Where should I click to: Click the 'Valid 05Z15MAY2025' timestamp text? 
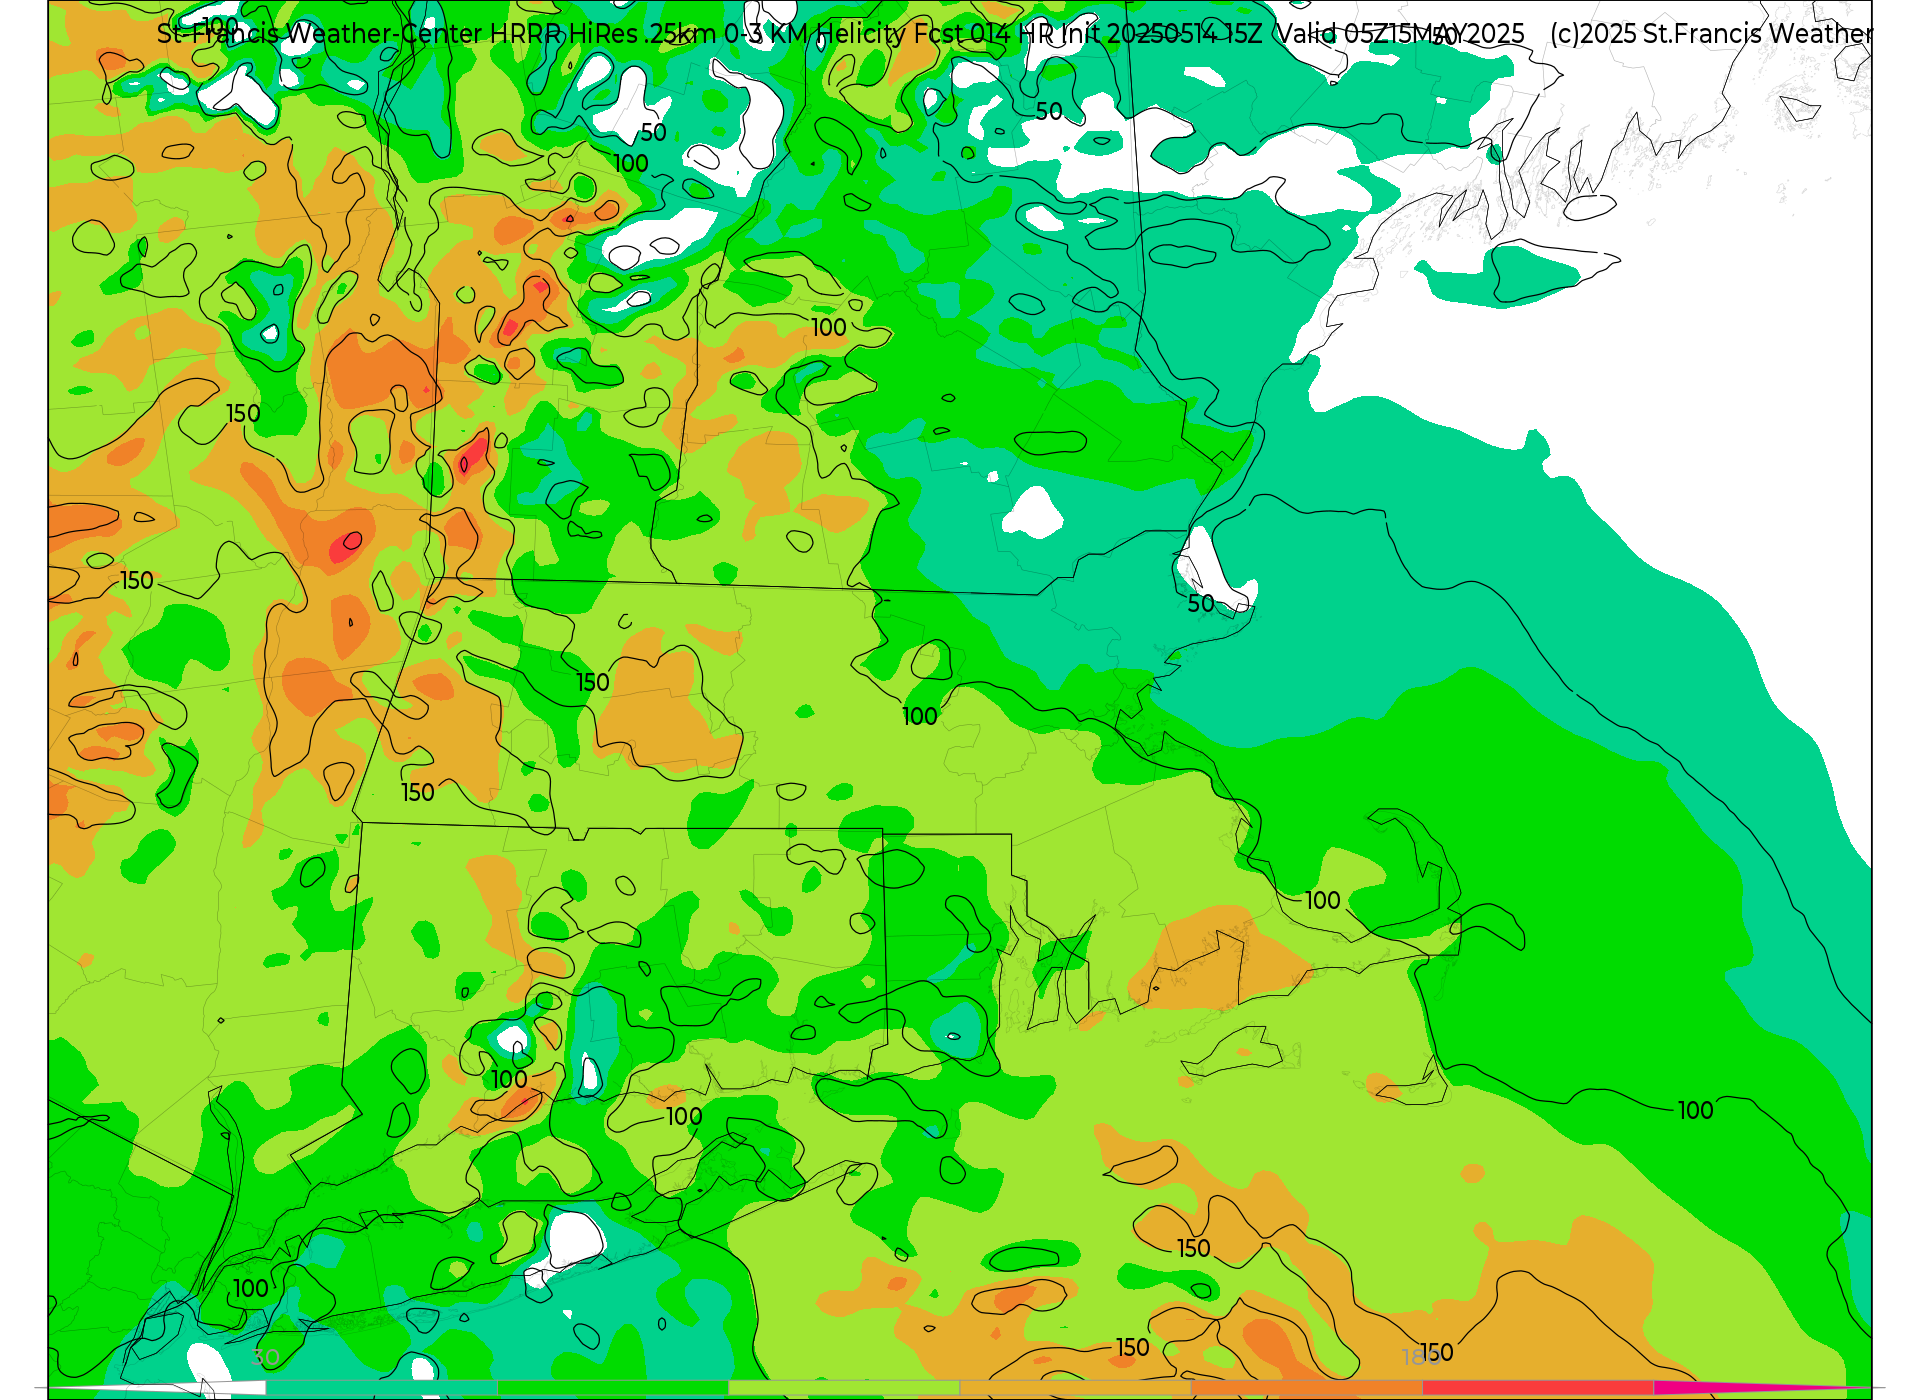click(1400, 34)
